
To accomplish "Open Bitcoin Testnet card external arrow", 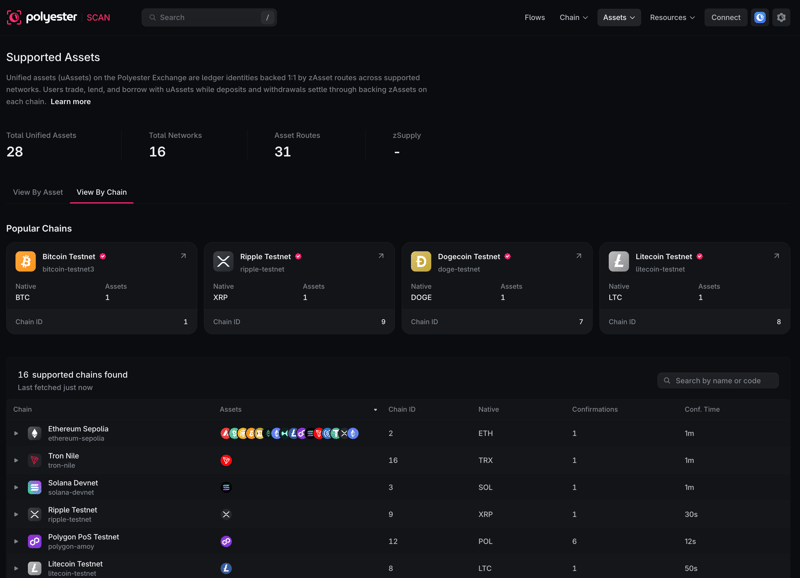I will 183,256.
